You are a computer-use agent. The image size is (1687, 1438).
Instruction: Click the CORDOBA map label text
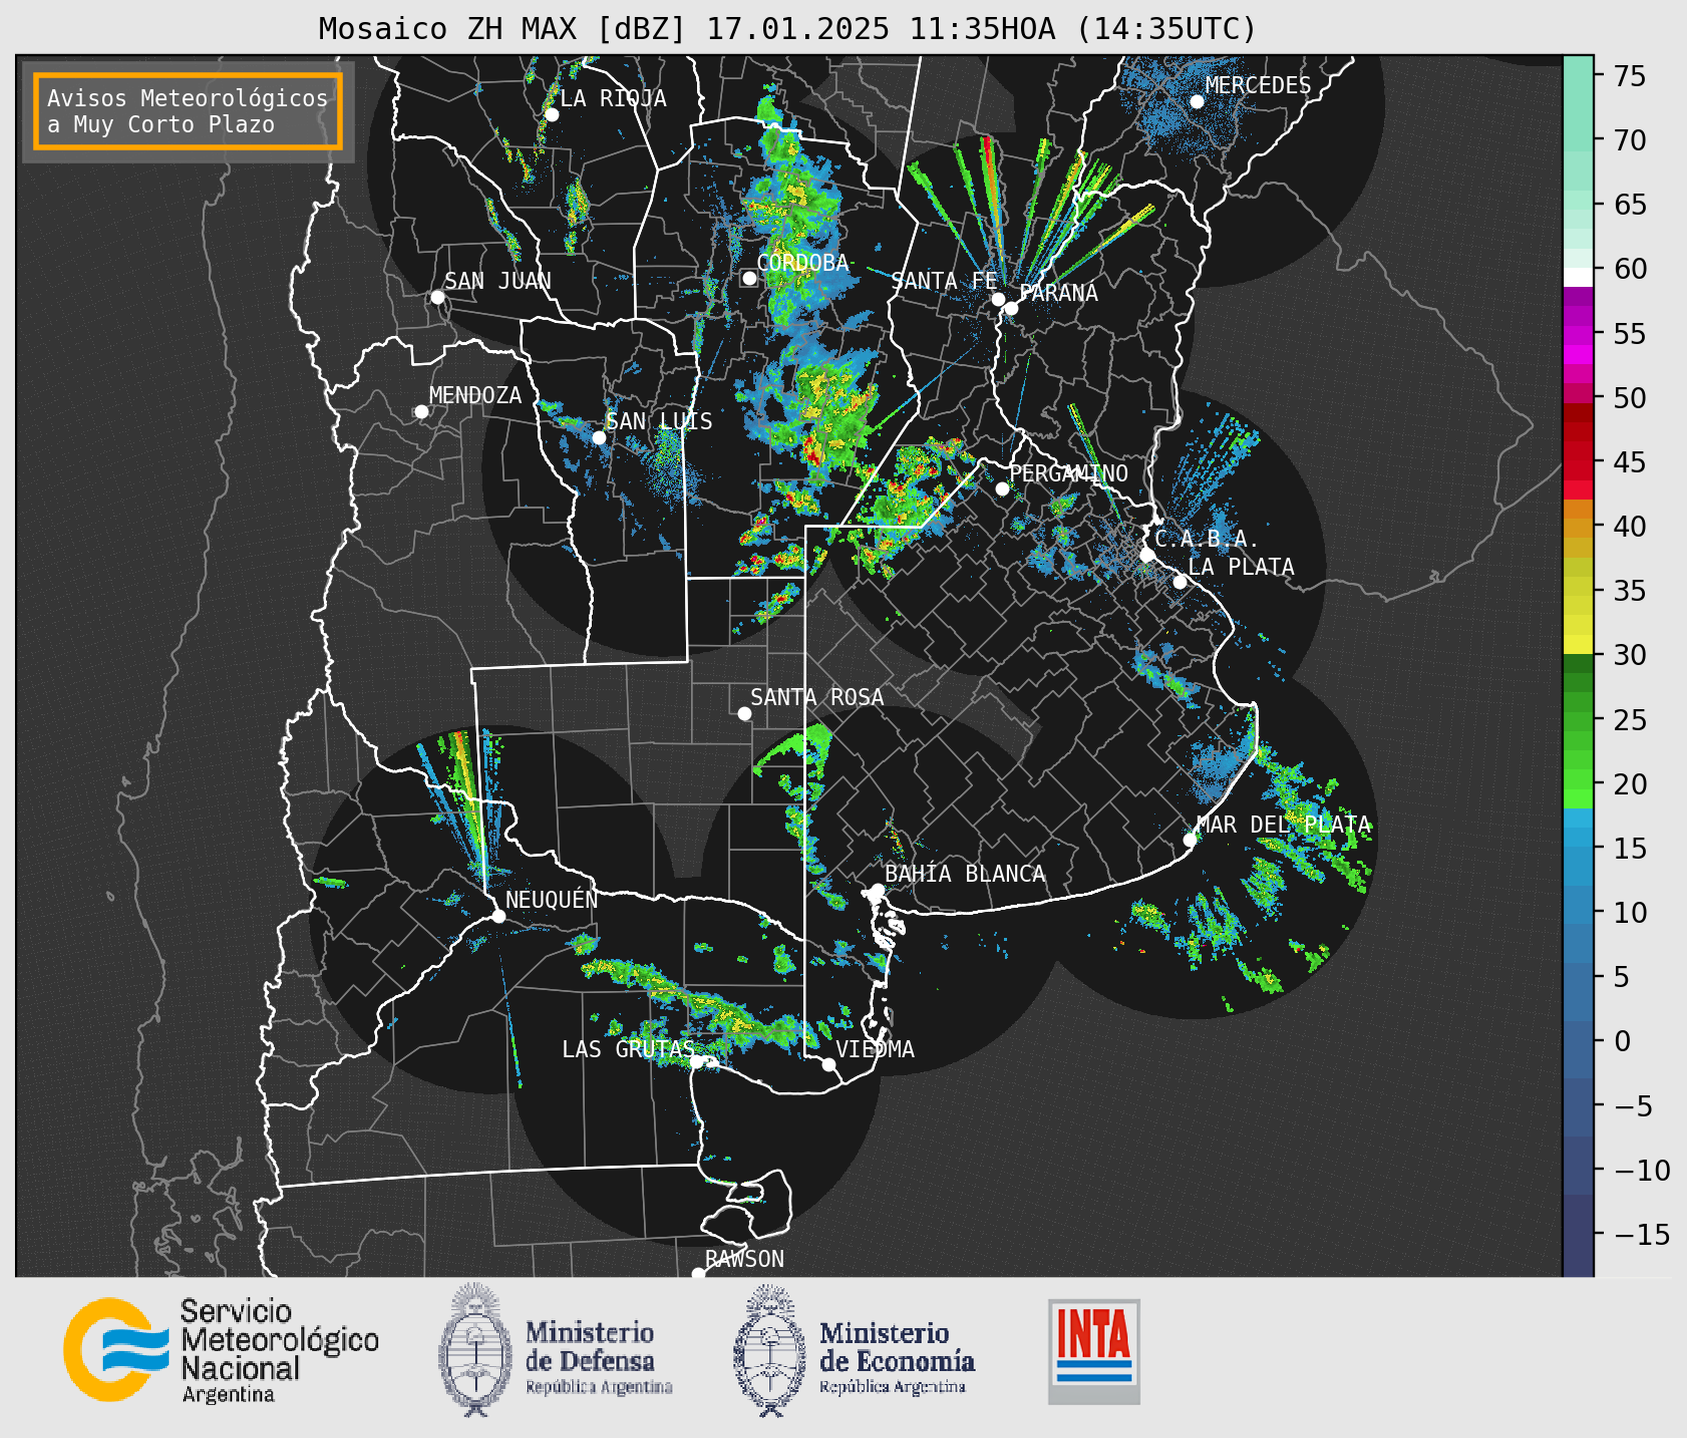803,263
